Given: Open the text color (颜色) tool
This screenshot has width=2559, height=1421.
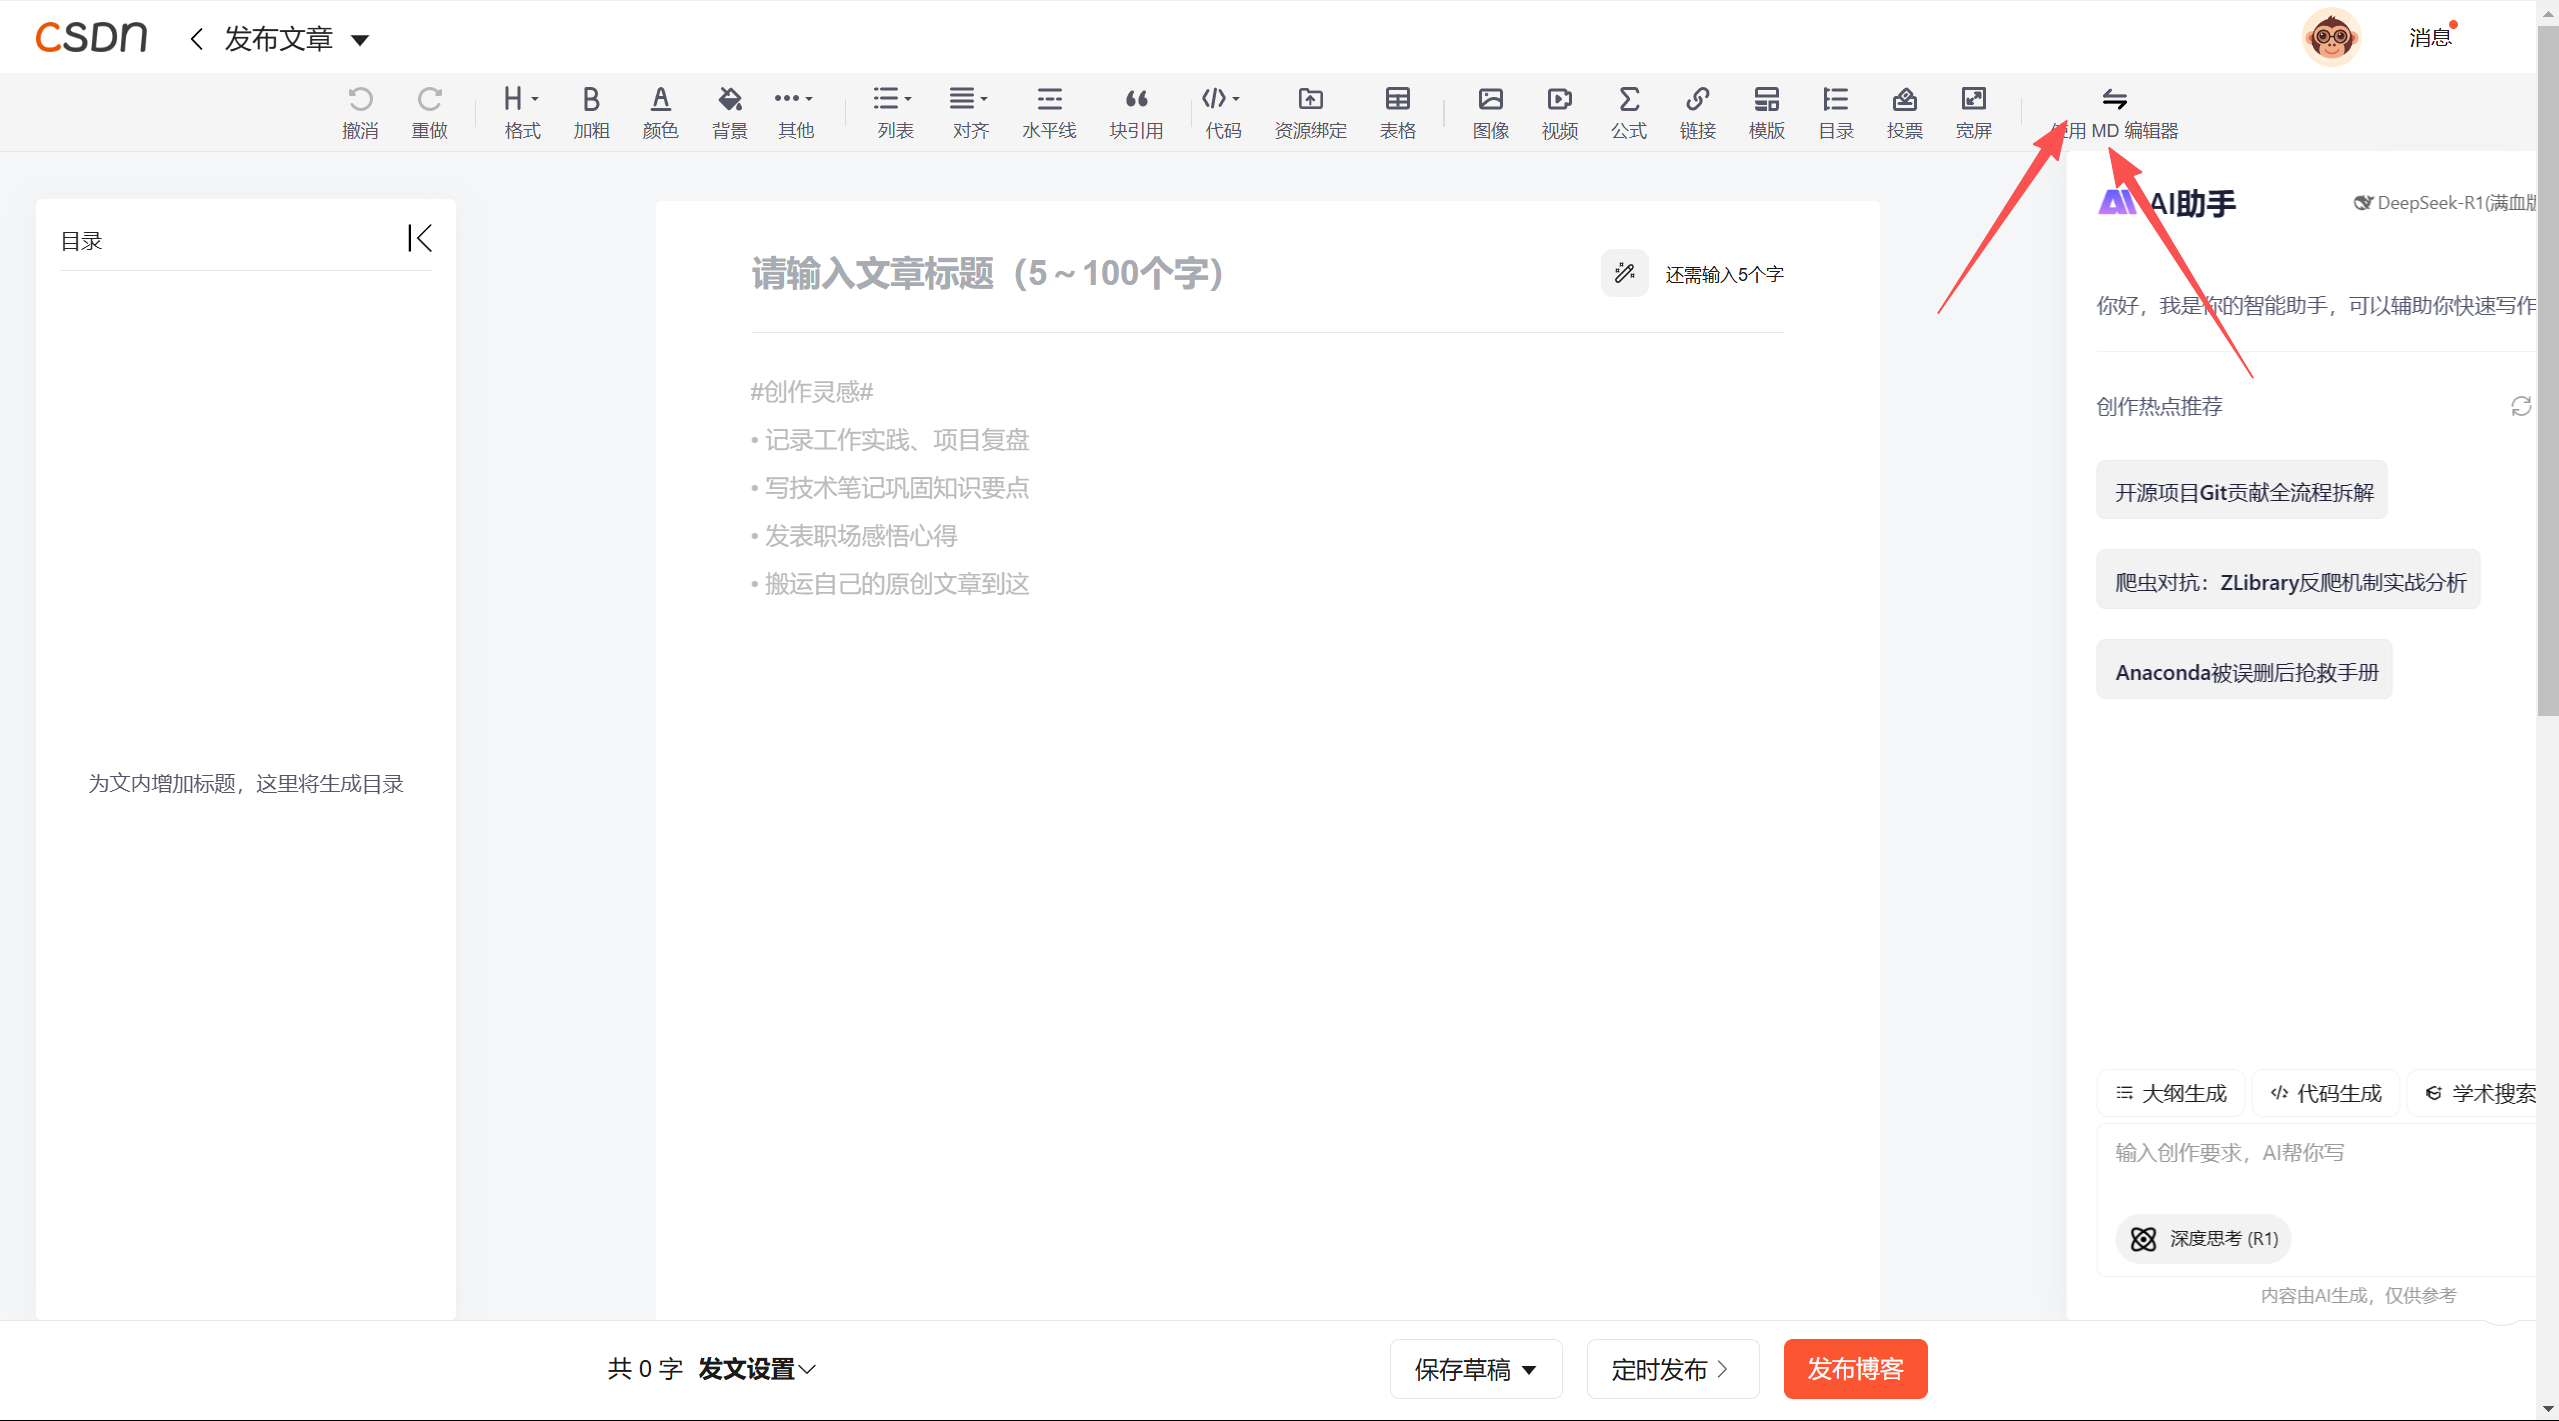Looking at the screenshot, I should coord(660,110).
